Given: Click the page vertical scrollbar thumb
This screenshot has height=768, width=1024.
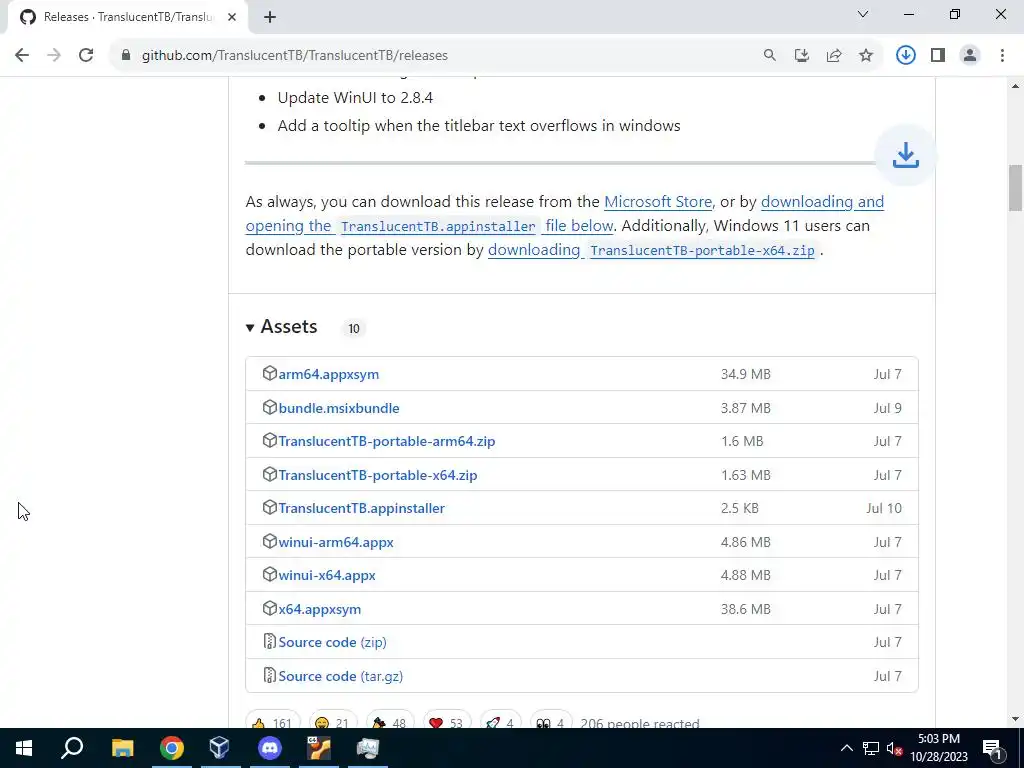Looking at the screenshot, I should [x=1015, y=189].
